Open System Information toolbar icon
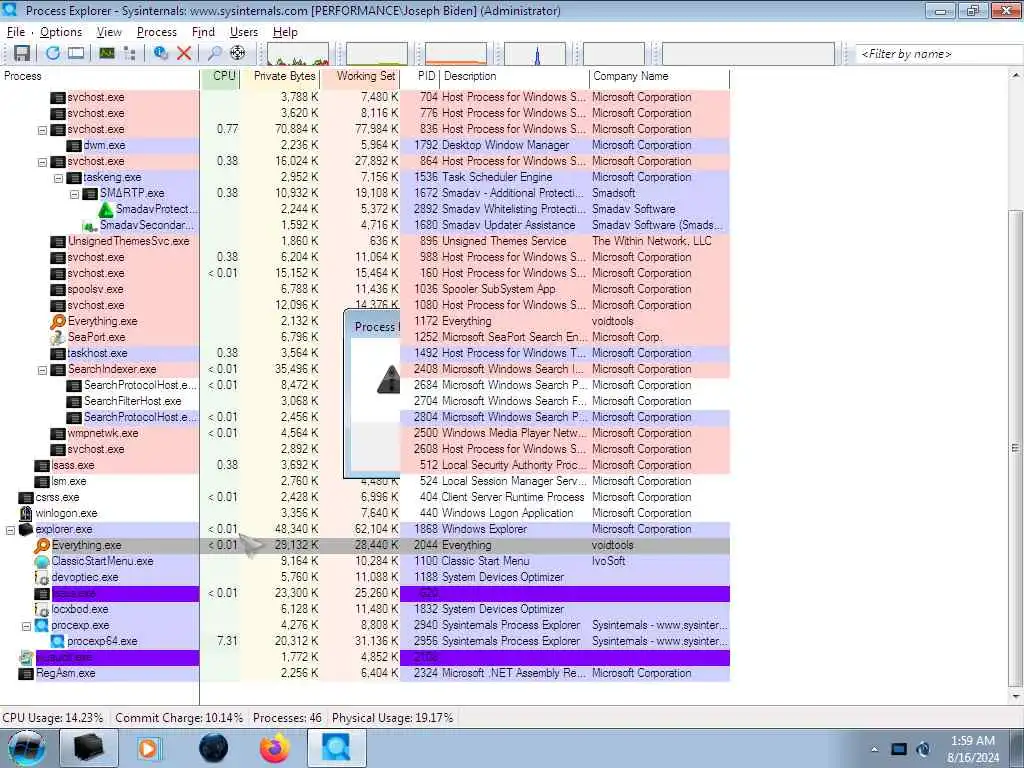 [x=107, y=53]
